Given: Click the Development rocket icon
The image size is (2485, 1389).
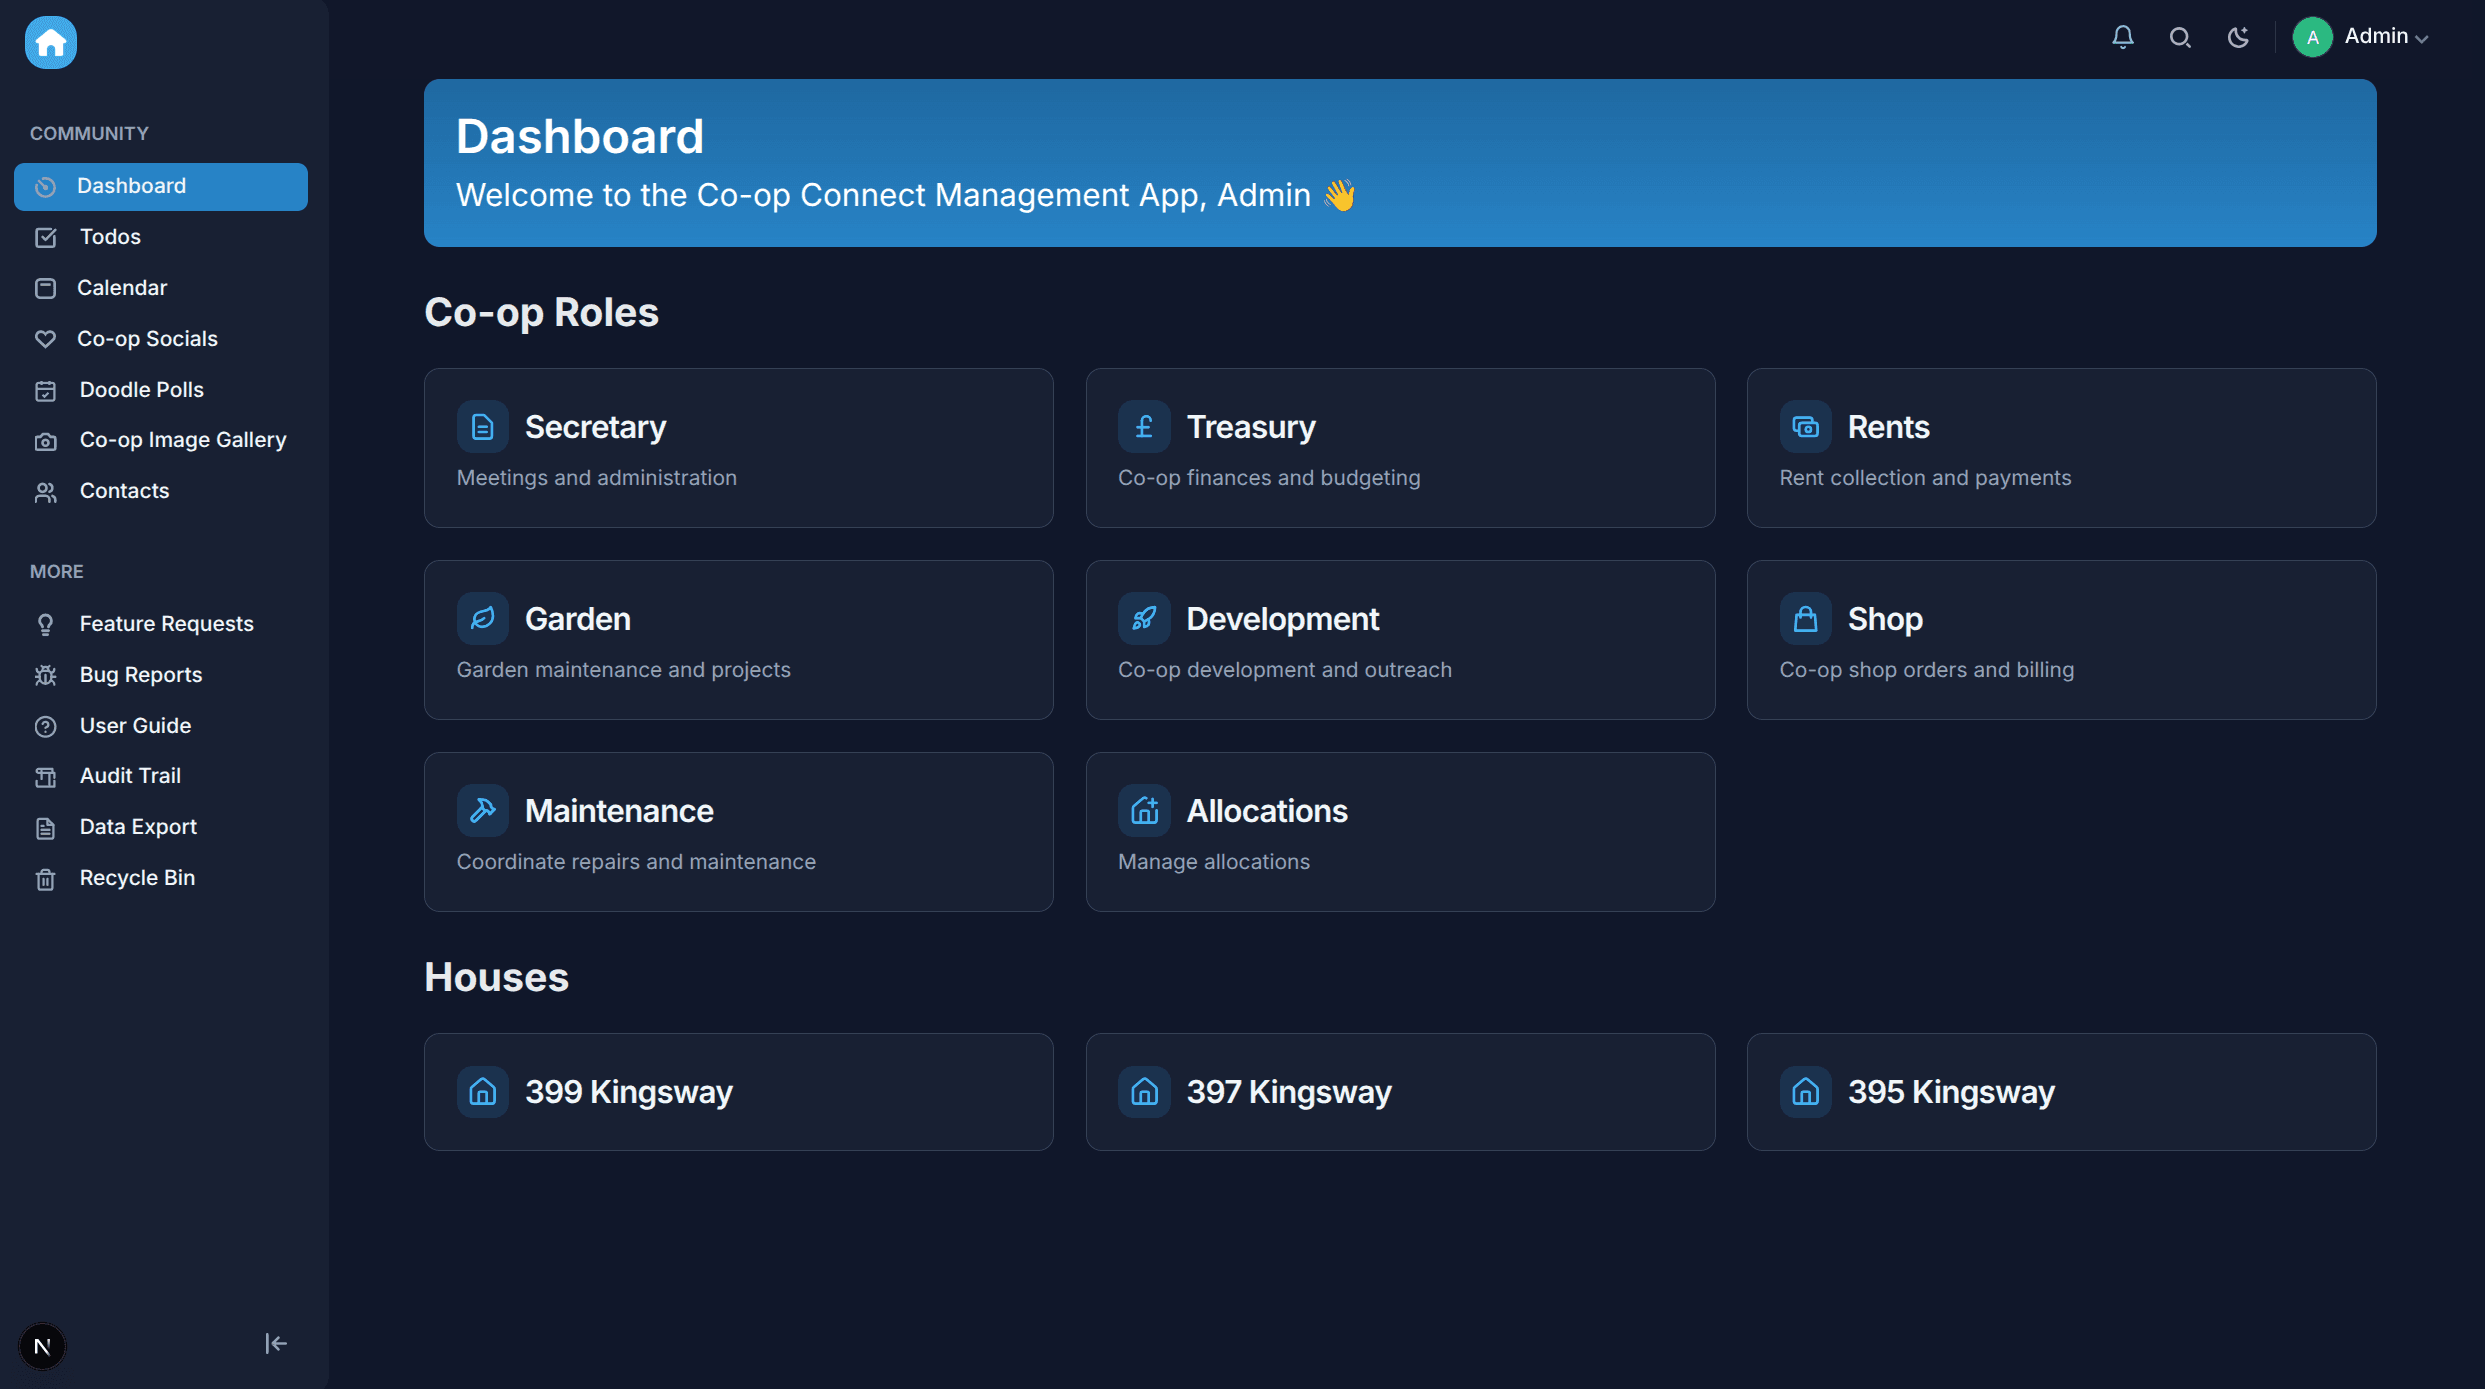Looking at the screenshot, I should [1143, 617].
